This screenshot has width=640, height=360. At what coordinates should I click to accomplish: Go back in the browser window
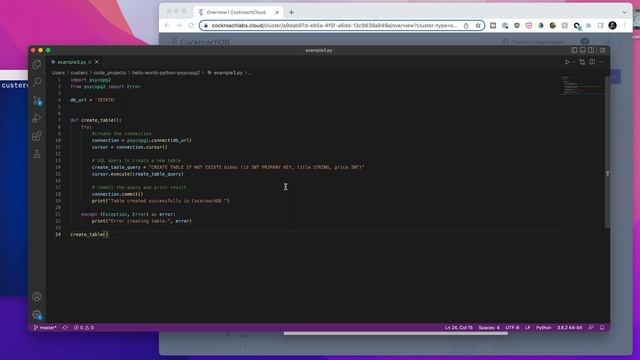click(x=167, y=25)
